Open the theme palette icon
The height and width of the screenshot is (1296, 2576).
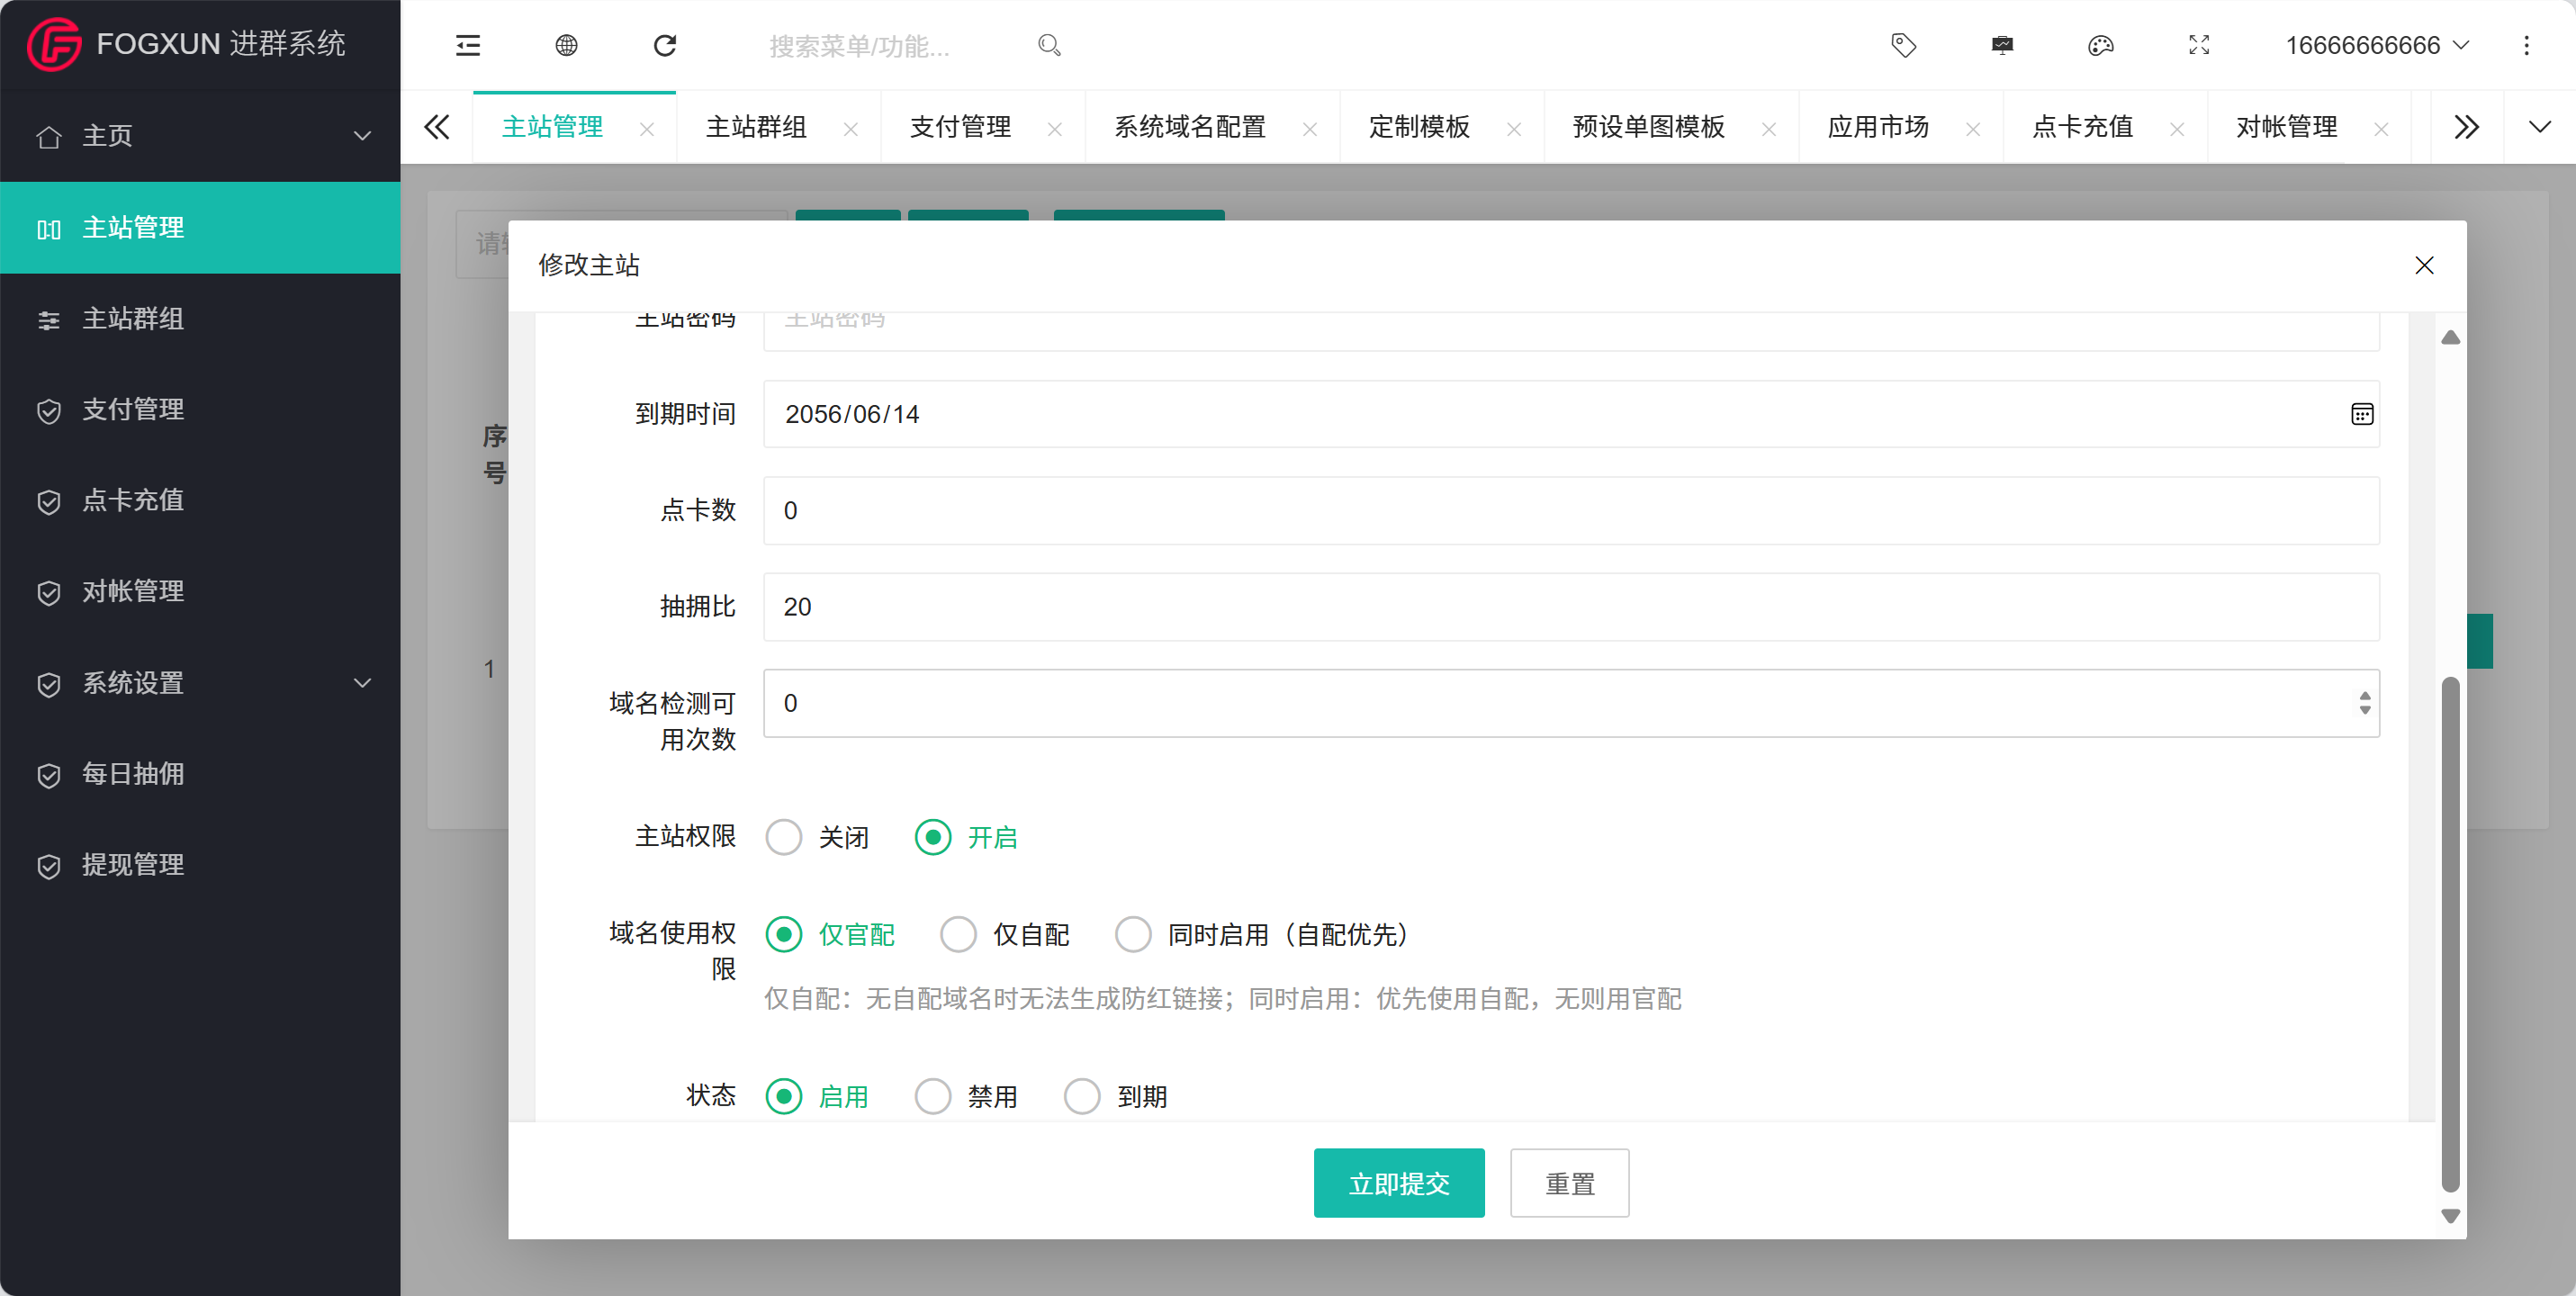[x=2101, y=45]
